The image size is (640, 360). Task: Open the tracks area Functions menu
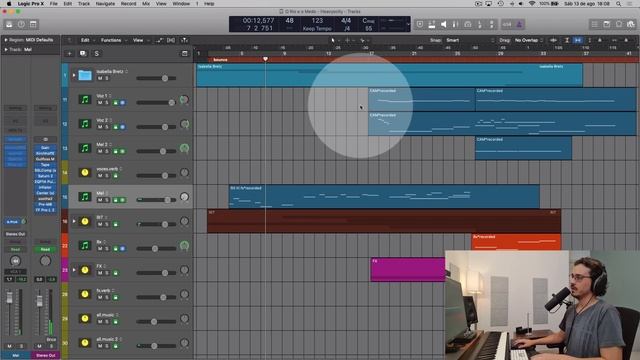click(111, 40)
